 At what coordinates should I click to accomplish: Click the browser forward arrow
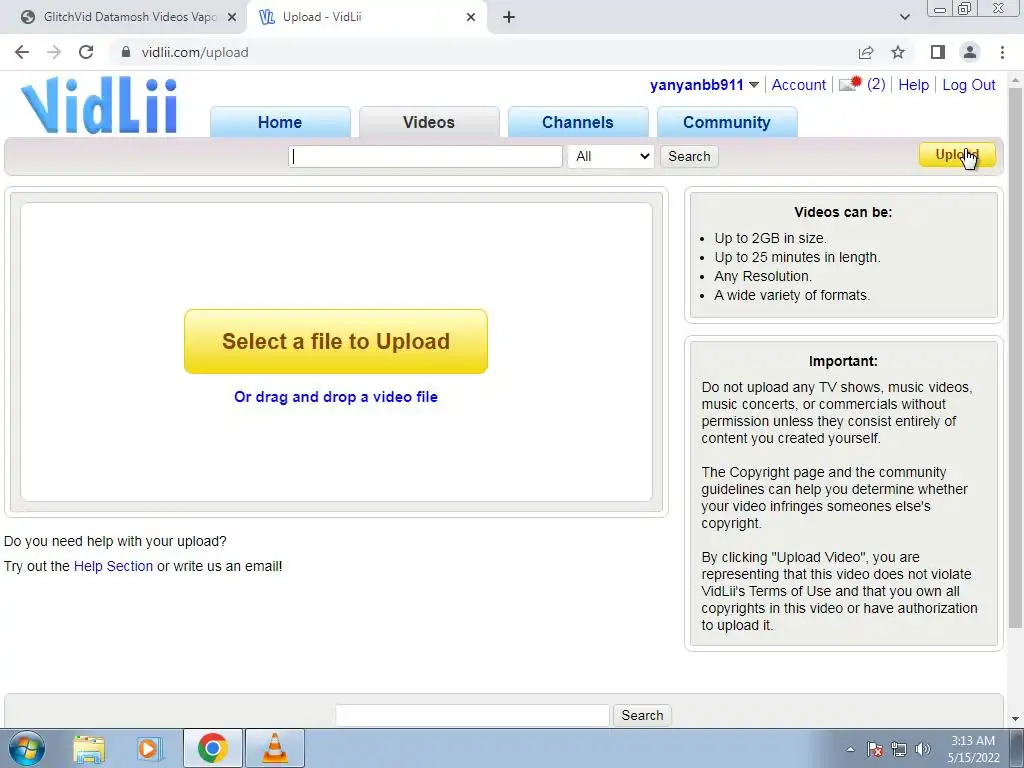coord(54,52)
